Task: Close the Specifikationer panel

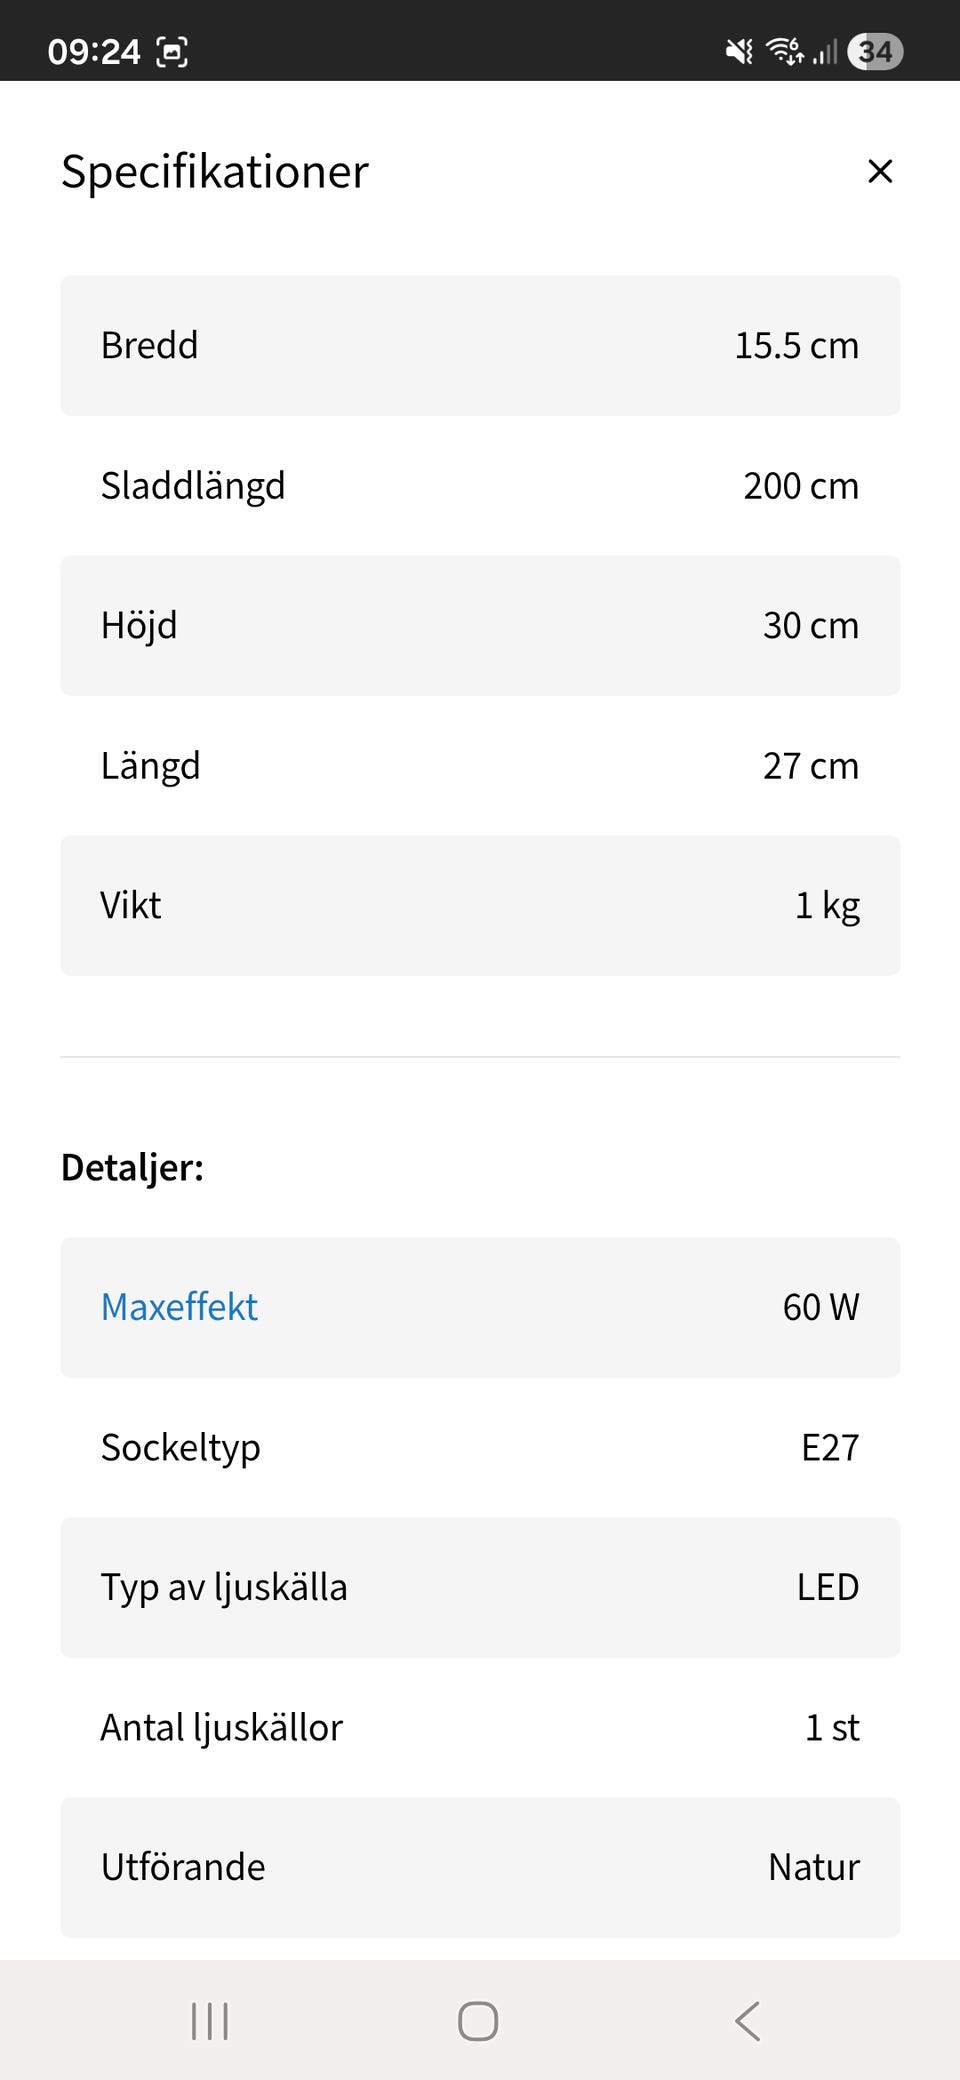Action: [x=879, y=171]
